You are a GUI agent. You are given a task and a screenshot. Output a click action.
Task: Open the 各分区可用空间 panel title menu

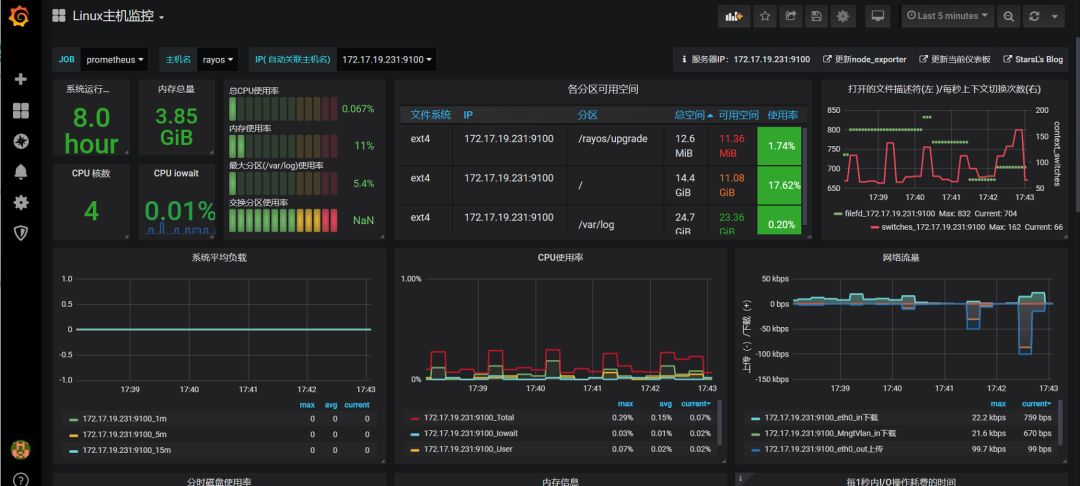(603, 89)
